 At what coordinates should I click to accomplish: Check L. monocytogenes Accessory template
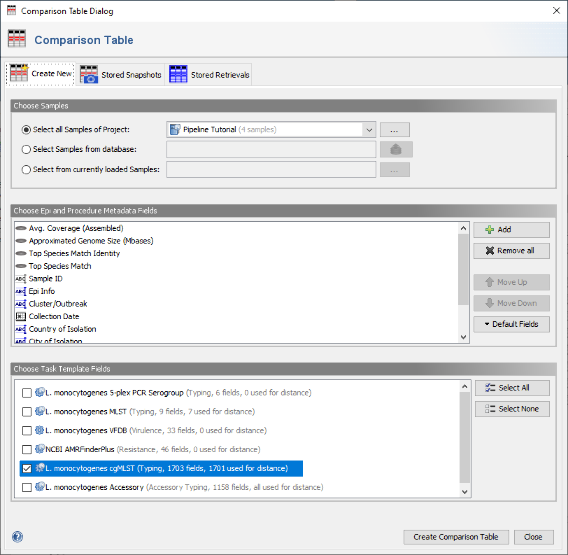pyautogui.click(x=27, y=488)
